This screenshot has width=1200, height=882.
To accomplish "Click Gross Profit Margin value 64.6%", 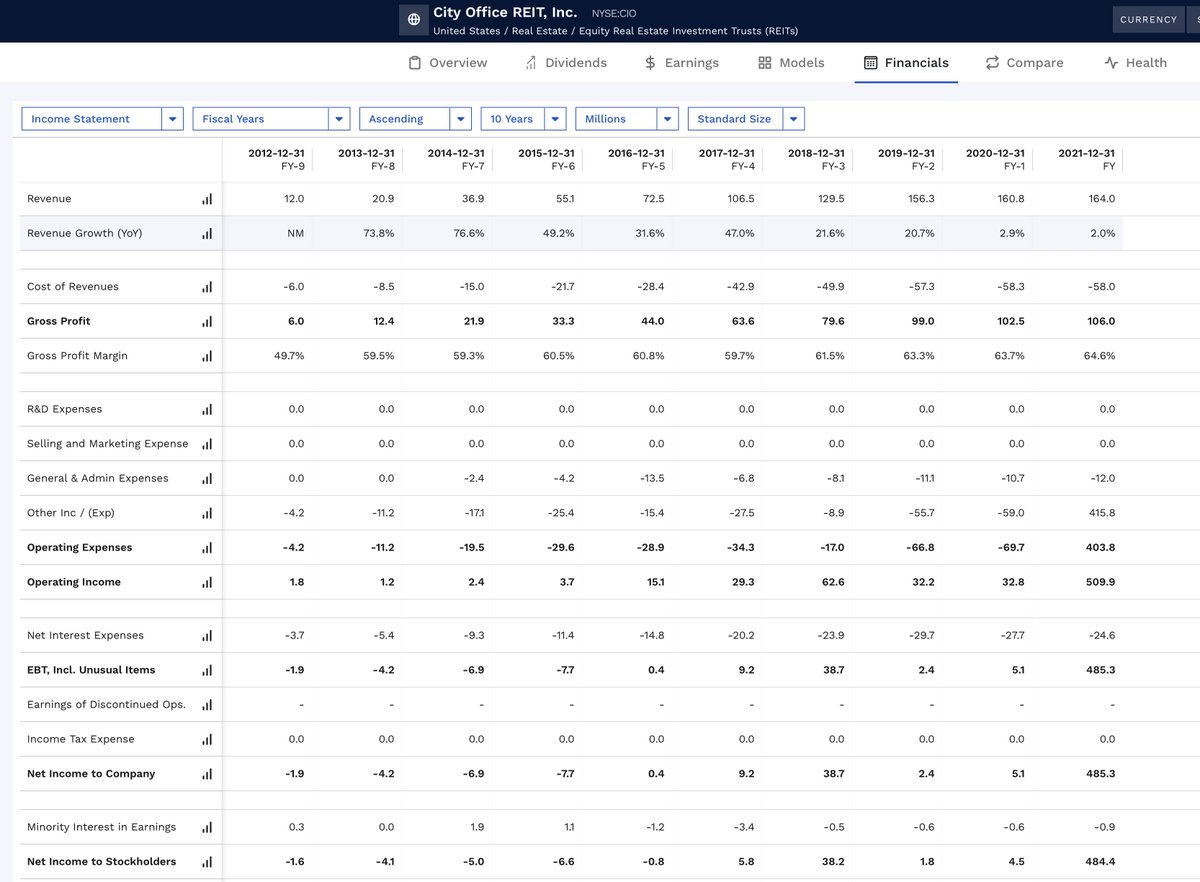I will (x=1099, y=356).
